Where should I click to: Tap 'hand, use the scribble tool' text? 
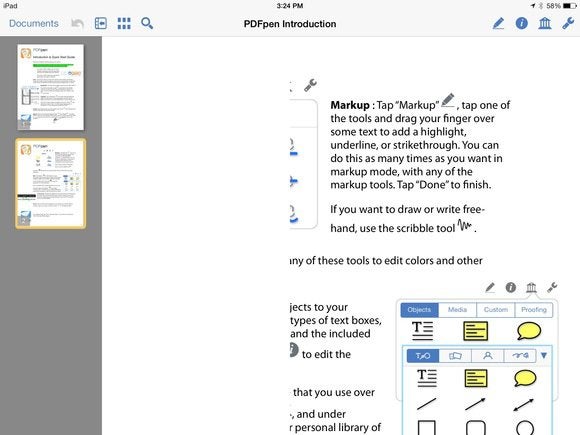tap(392, 228)
